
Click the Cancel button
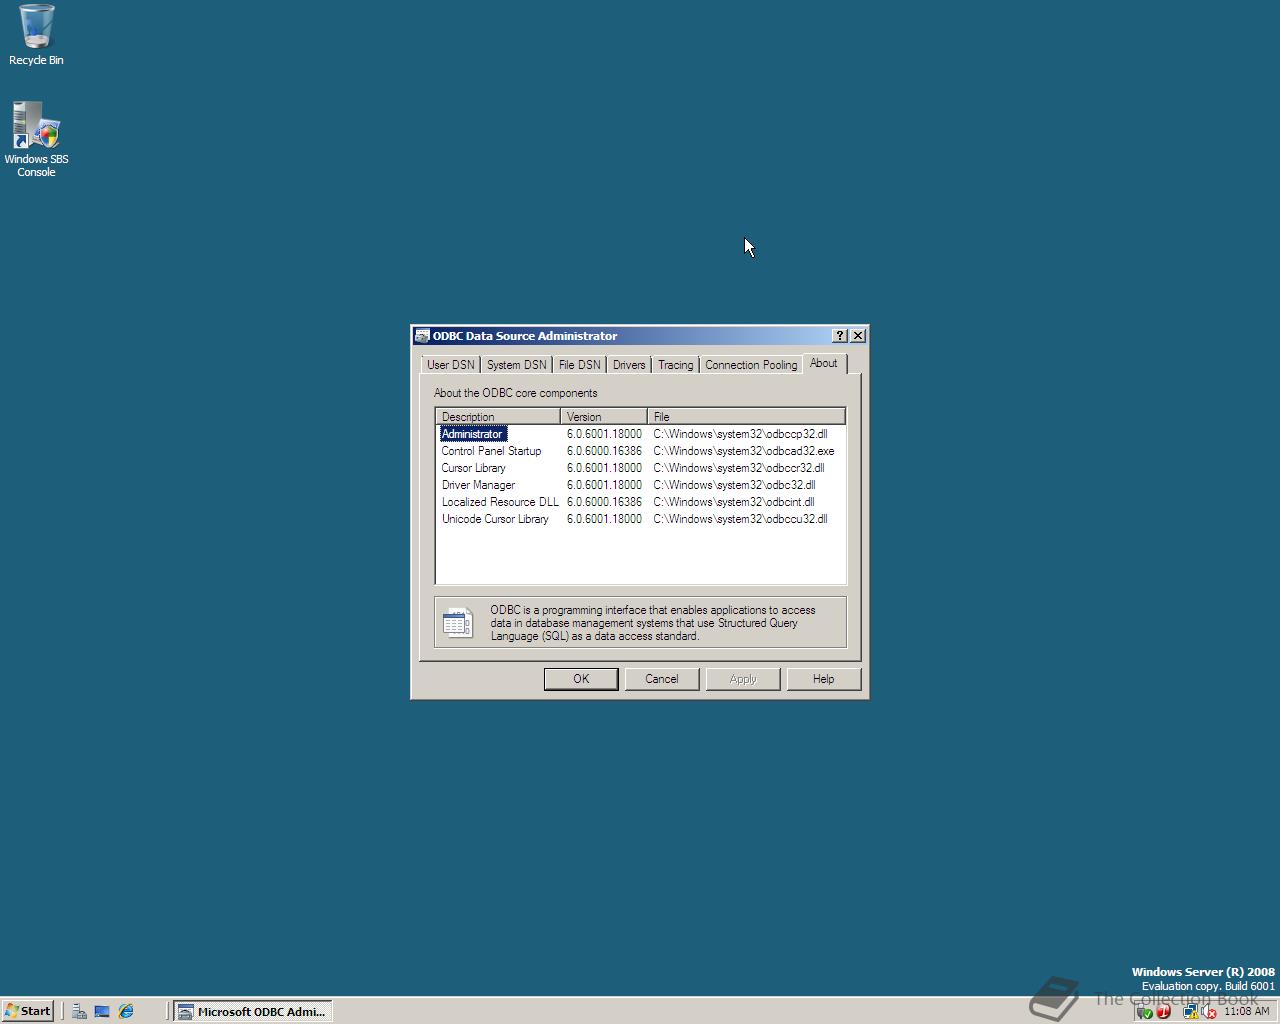pos(662,679)
